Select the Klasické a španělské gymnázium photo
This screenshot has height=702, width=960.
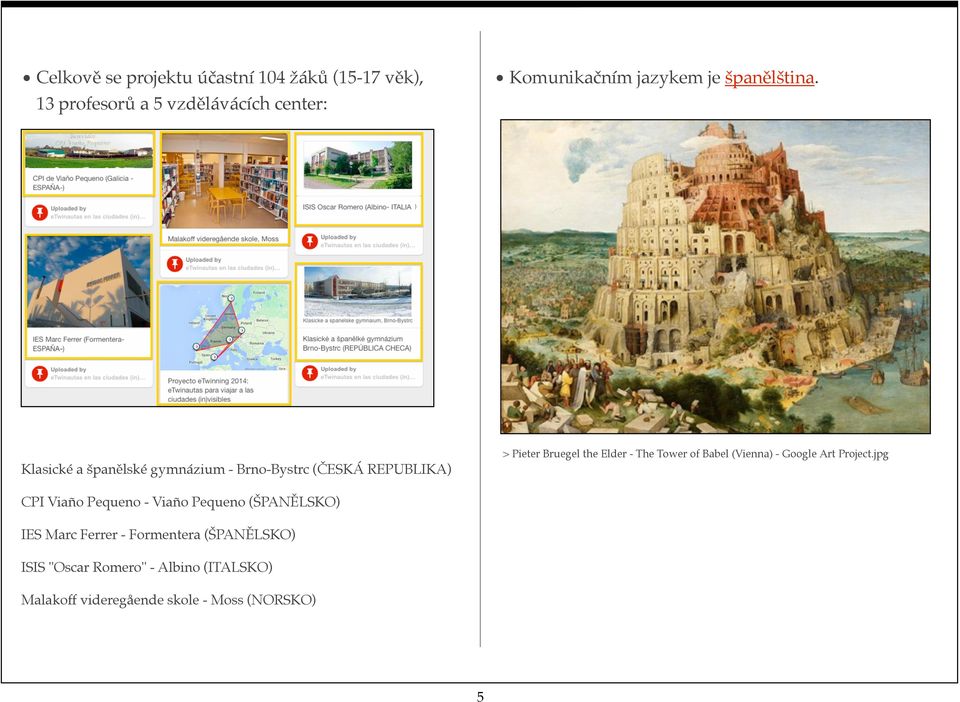(358, 291)
